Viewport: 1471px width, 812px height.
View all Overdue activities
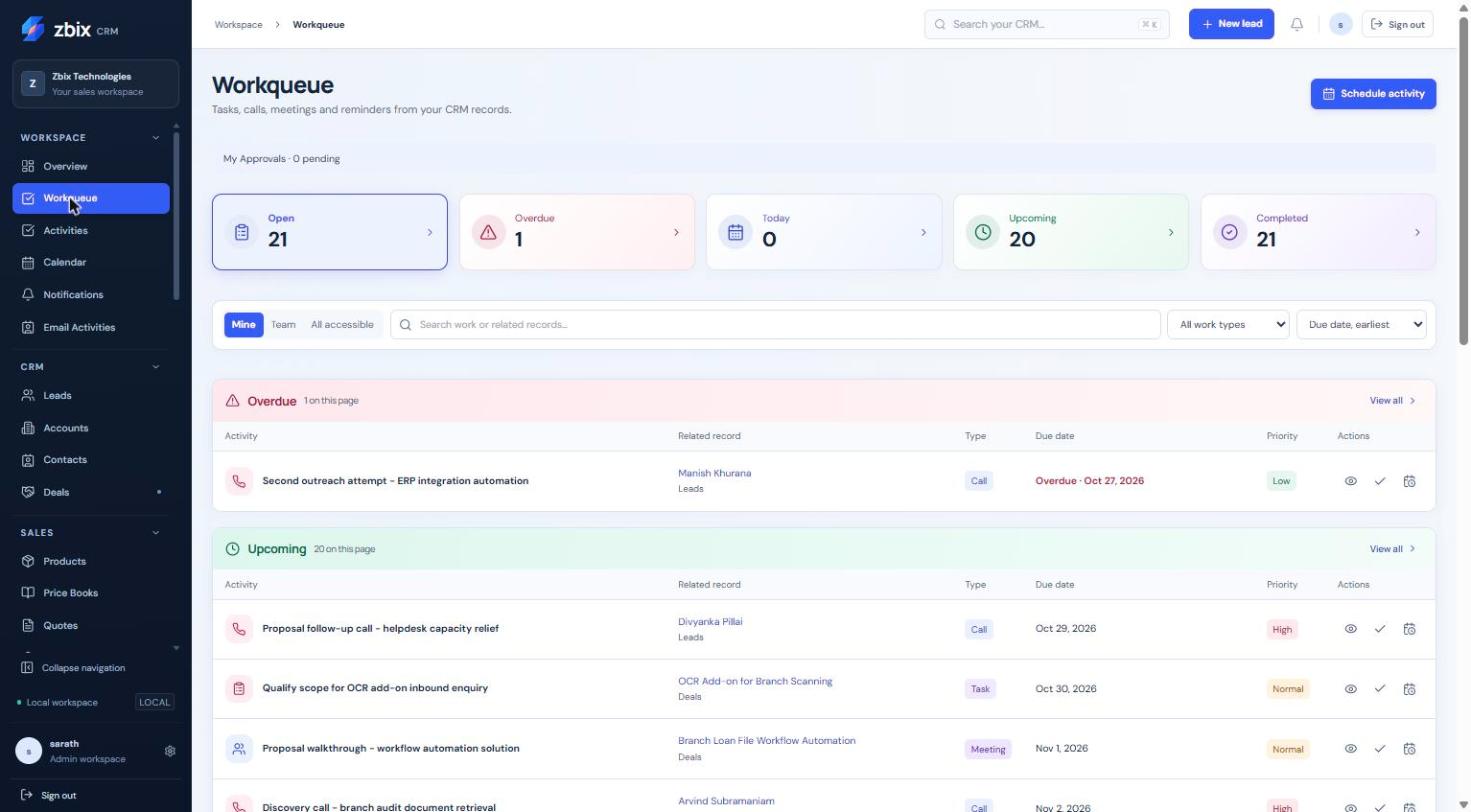tap(1392, 400)
